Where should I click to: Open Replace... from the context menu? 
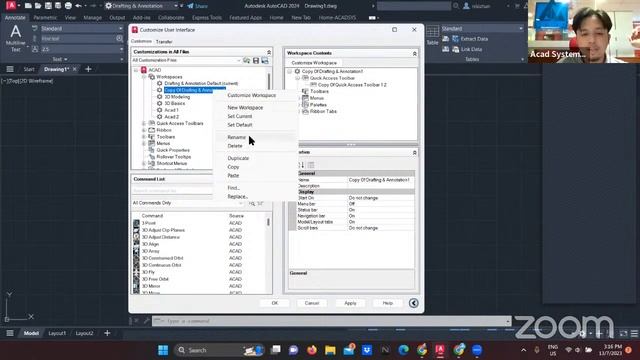(x=238, y=196)
